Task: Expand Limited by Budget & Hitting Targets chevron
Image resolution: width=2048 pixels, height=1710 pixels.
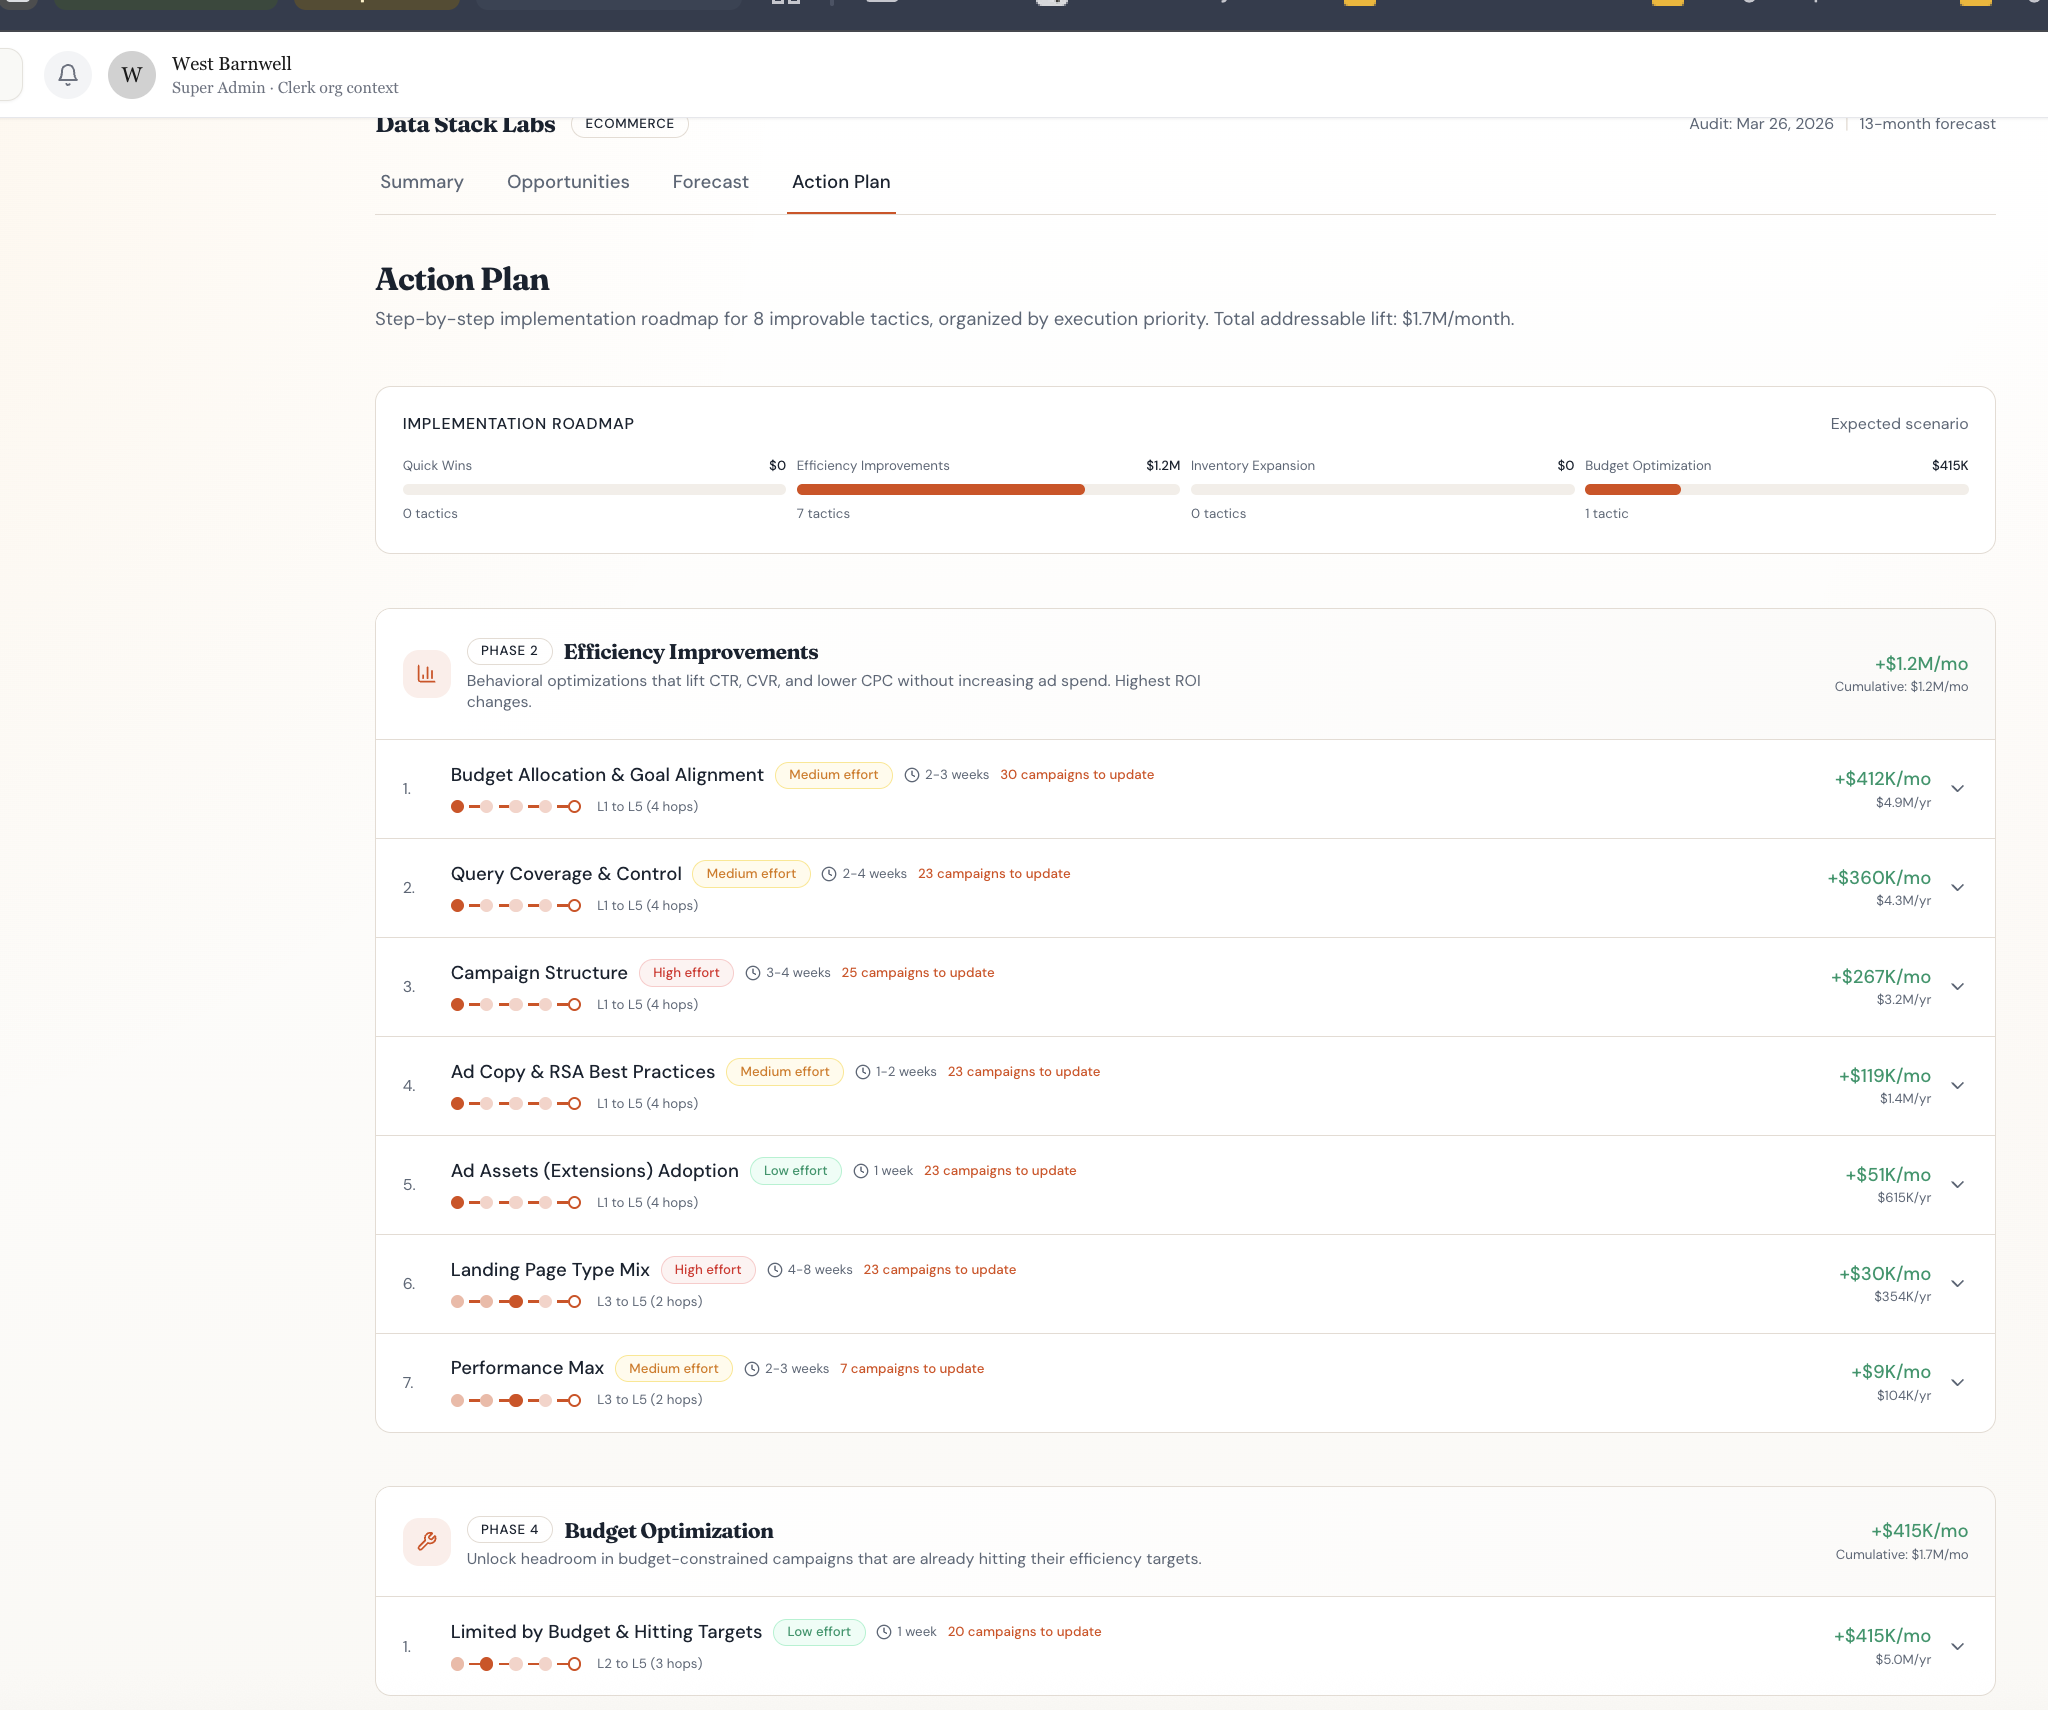Action: 1958,1647
